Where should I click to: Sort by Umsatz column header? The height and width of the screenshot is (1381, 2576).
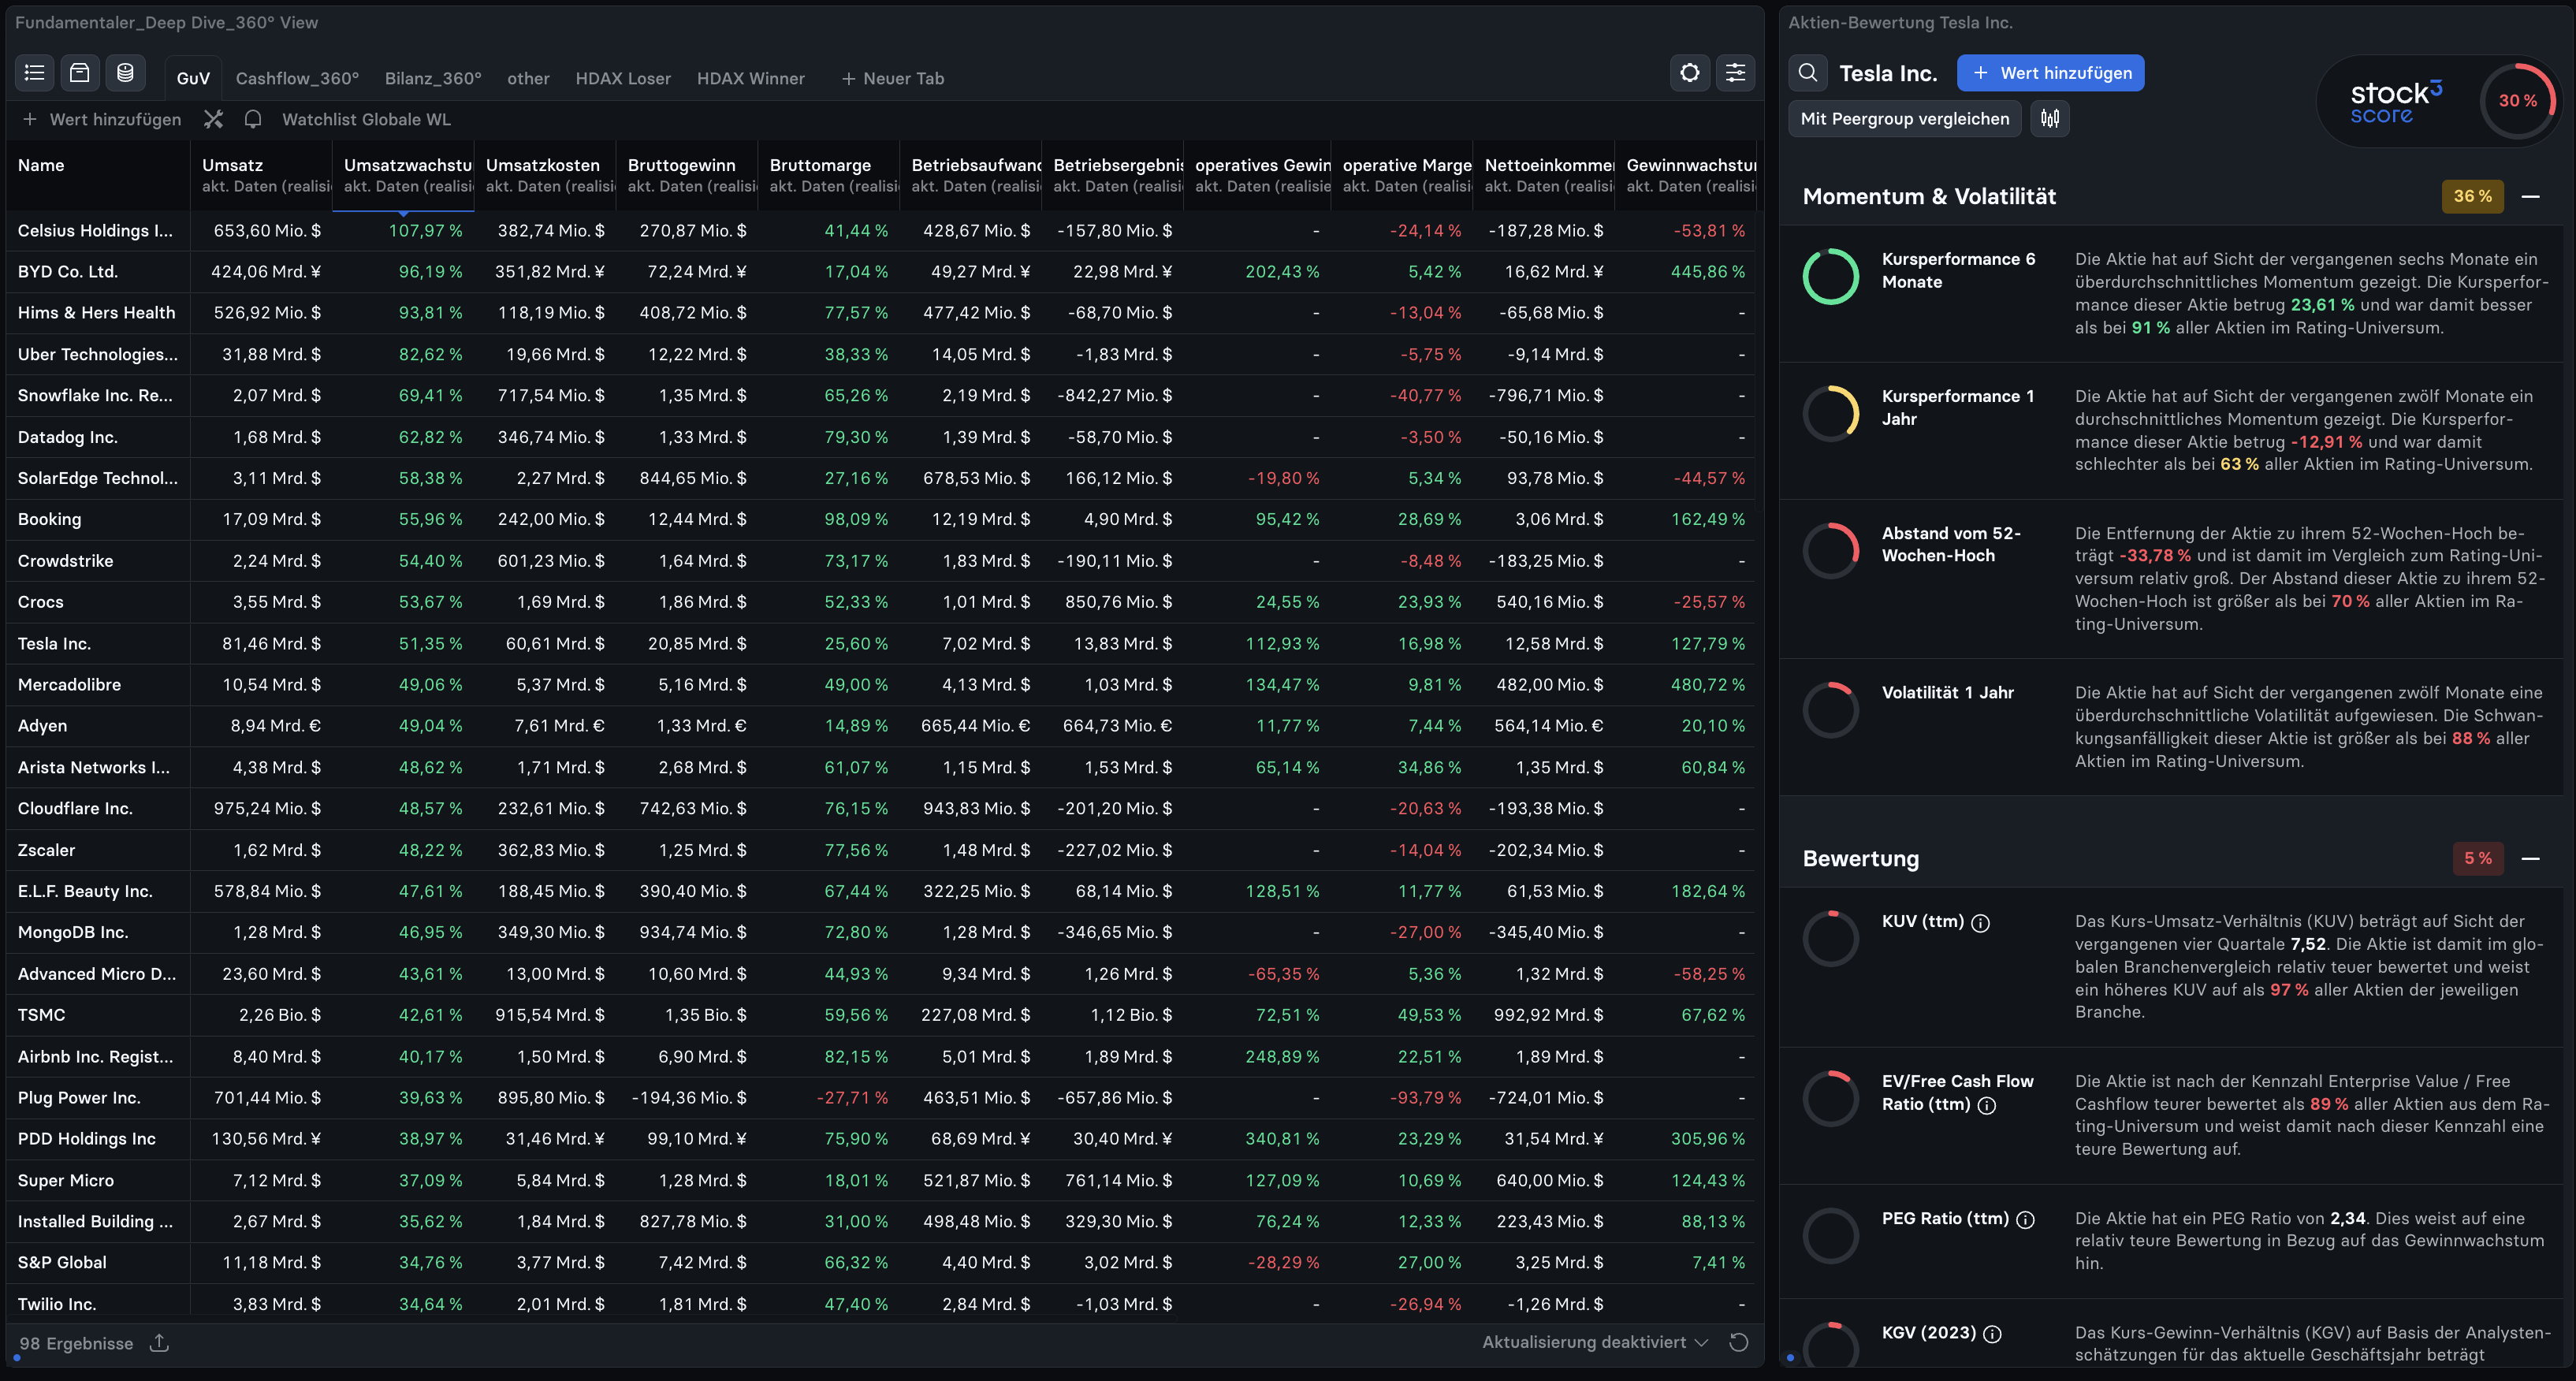pyautogui.click(x=261, y=175)
